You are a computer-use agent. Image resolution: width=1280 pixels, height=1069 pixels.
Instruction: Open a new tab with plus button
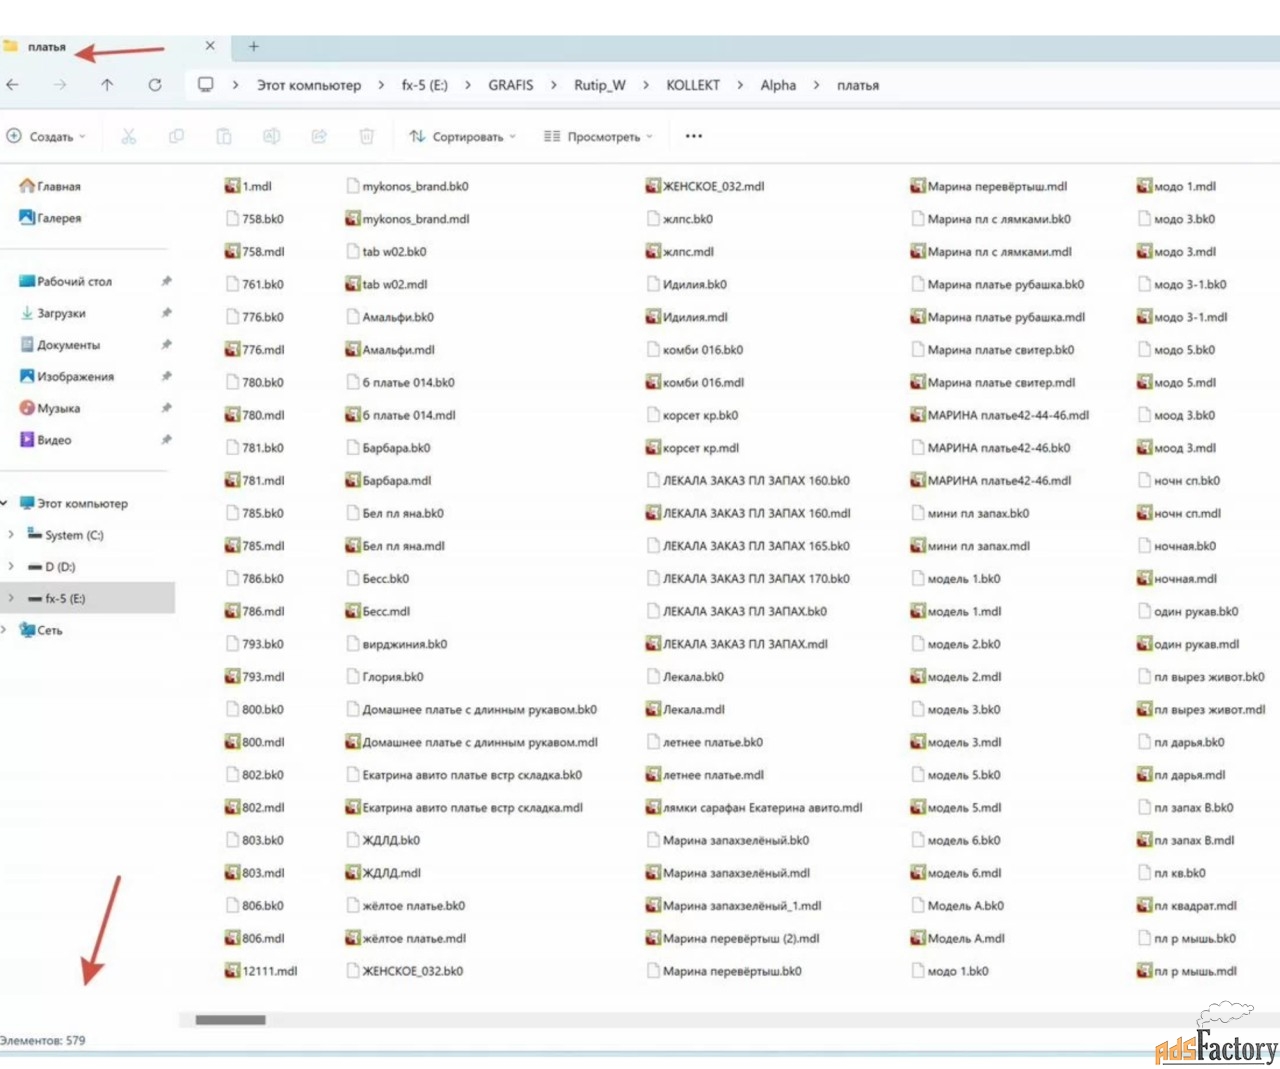pyautogui.click(x=254, y=46)
